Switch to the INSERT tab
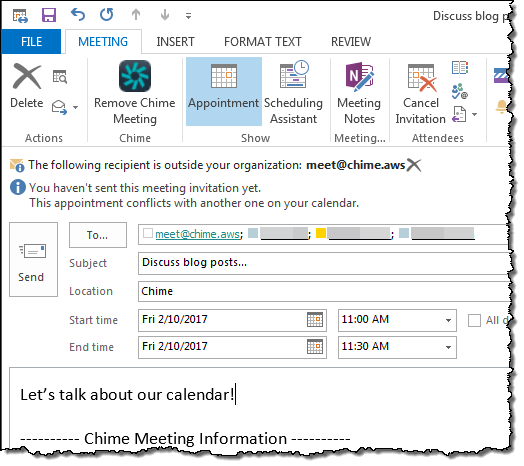524x466 pixels. [x=175, y=41]
